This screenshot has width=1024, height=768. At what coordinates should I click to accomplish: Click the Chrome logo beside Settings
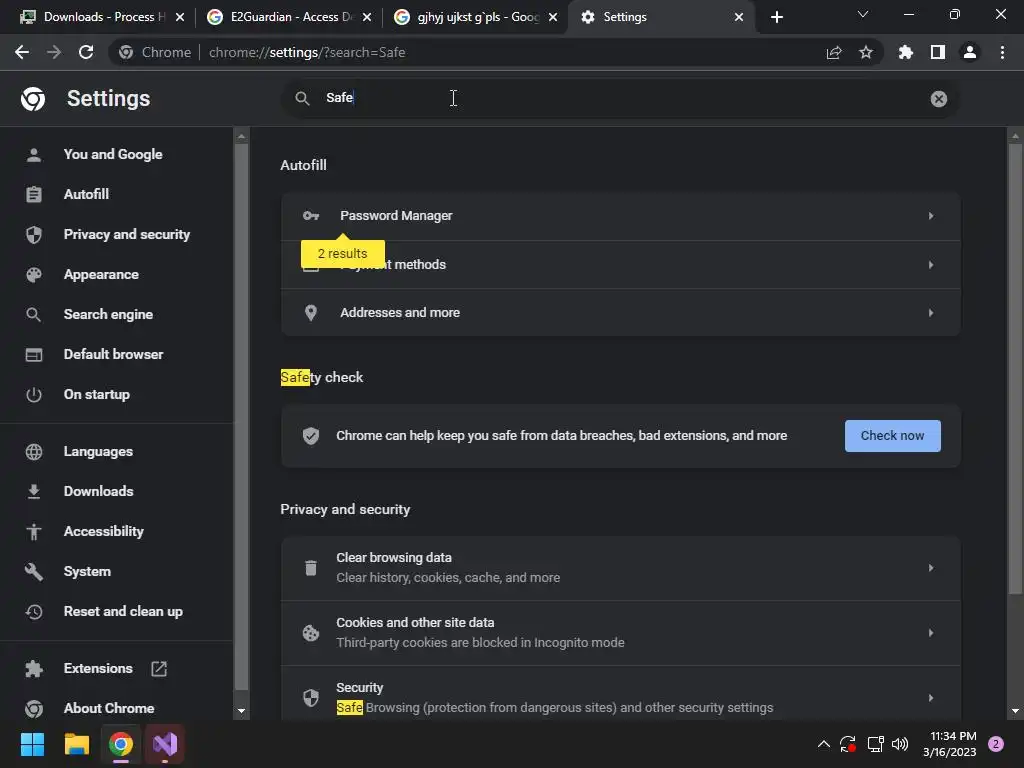(x=33, y=99)
